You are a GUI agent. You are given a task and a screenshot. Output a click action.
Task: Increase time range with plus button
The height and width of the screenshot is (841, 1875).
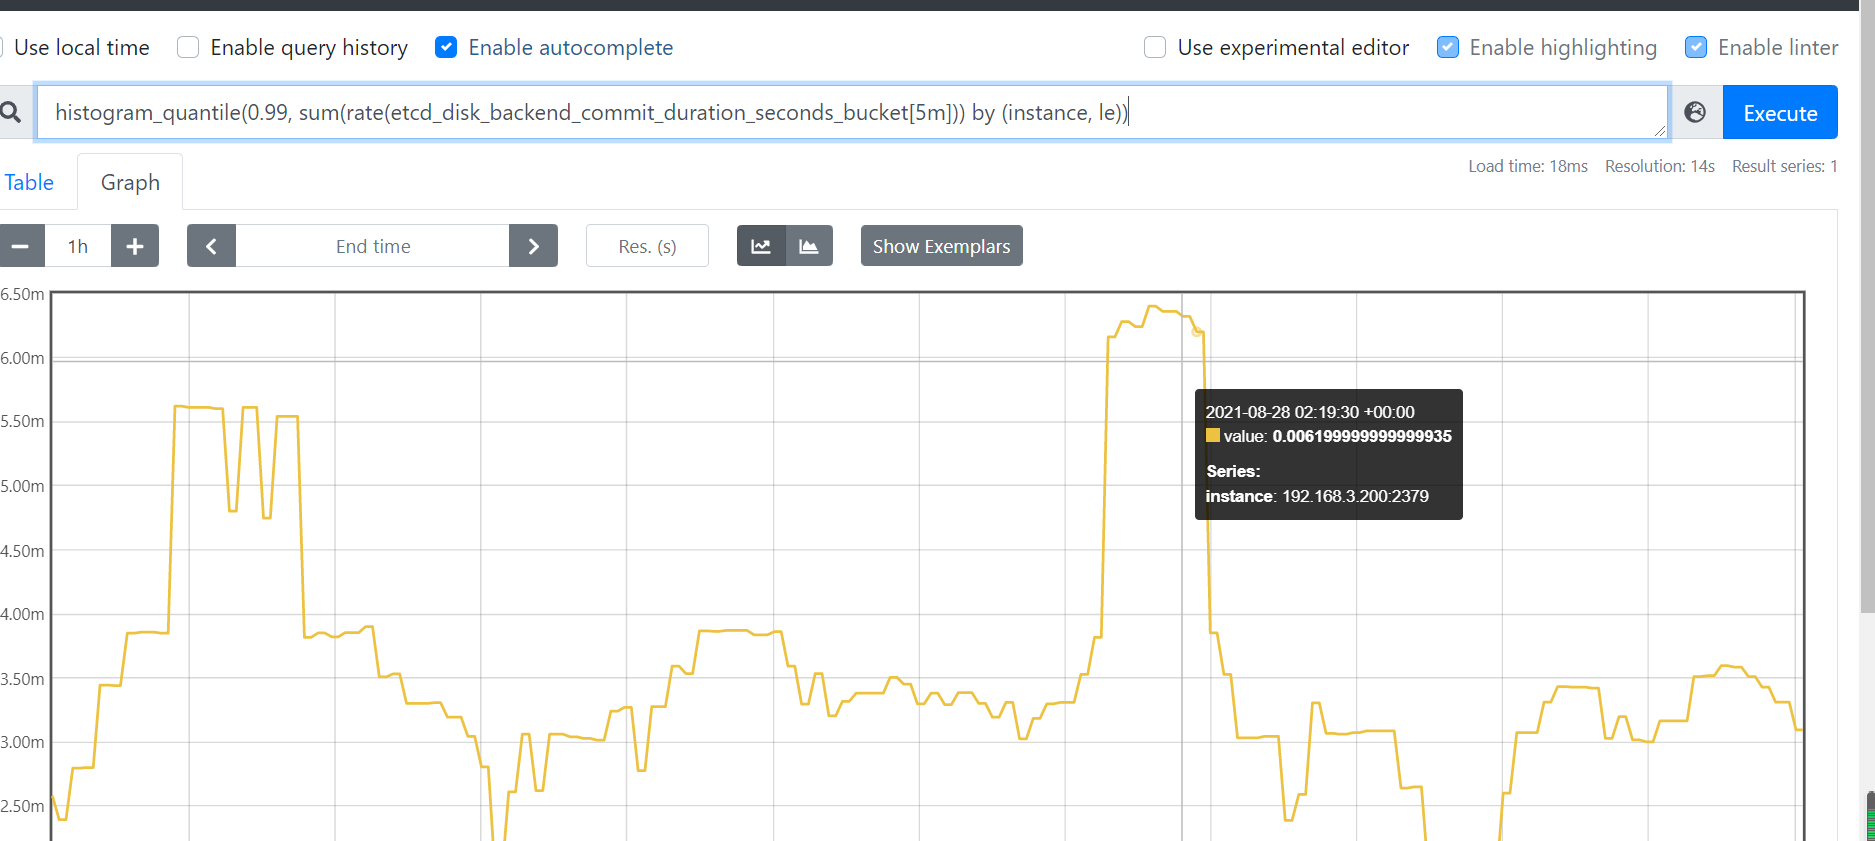135,246
